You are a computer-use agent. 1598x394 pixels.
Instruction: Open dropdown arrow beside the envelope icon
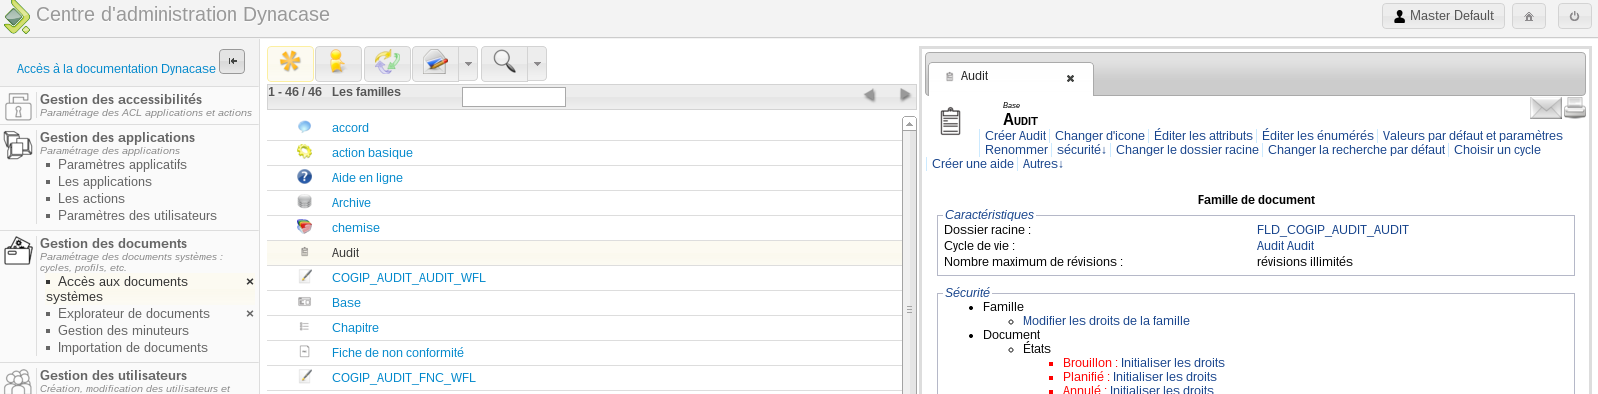(x=468, y=63)
